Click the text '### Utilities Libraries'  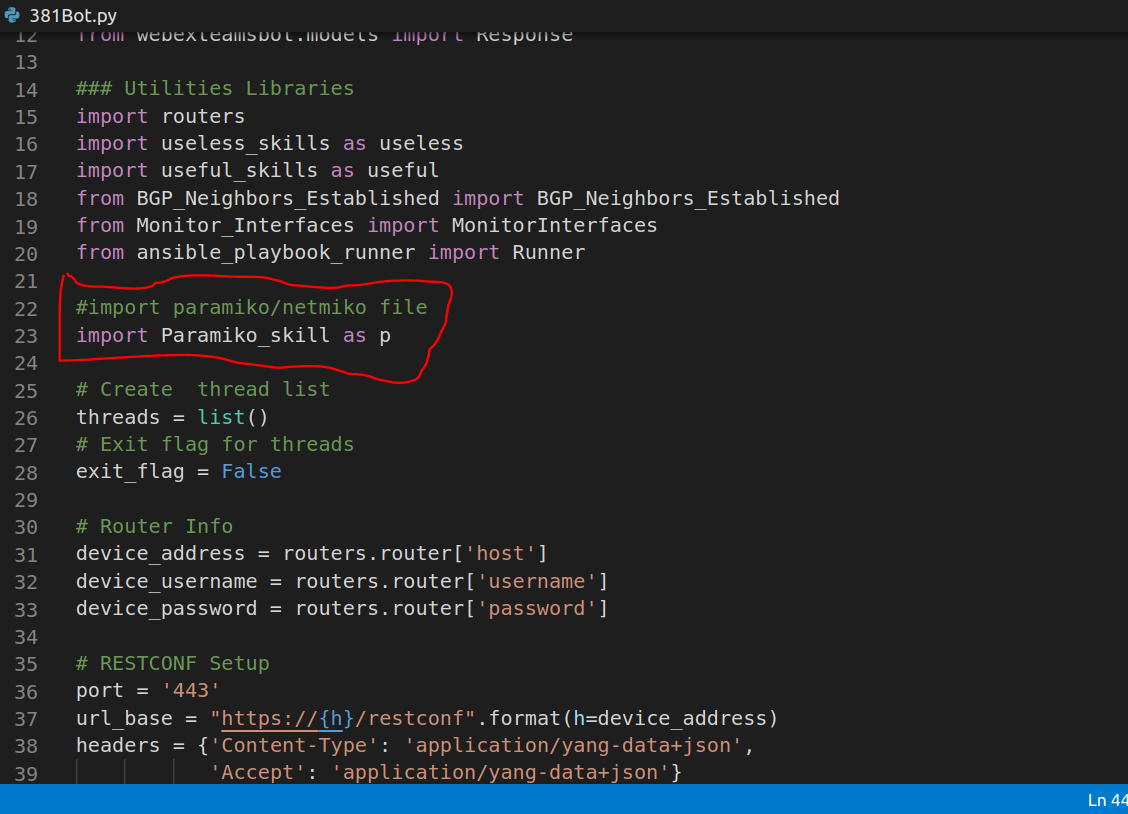click(215, 88)
